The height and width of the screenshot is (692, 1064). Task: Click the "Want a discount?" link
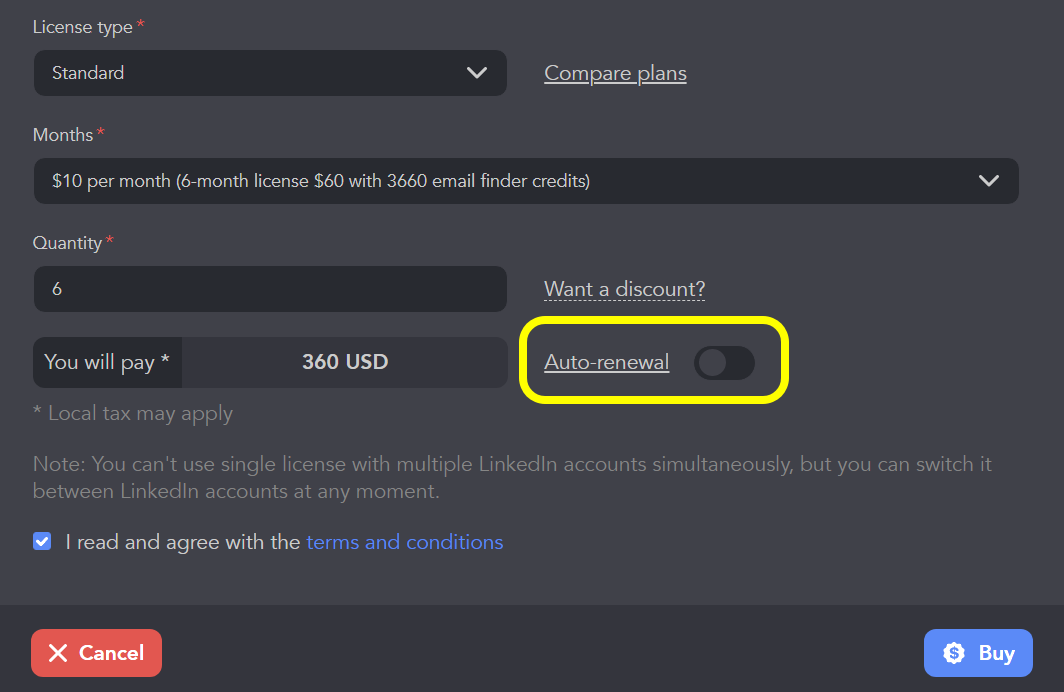pyautogui.click(x=624, y=289)
